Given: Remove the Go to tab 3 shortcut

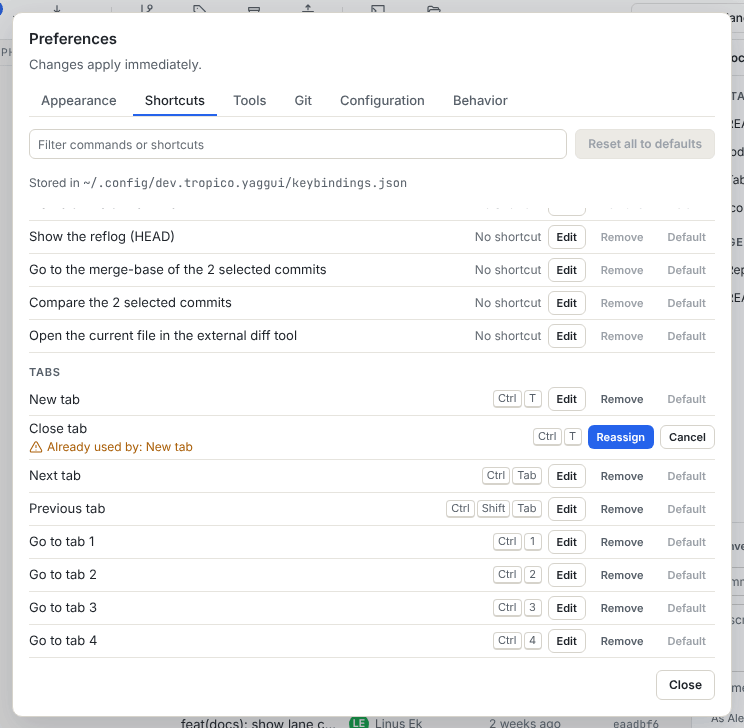Looking at the screenshot, I should (x=622, y=608).
